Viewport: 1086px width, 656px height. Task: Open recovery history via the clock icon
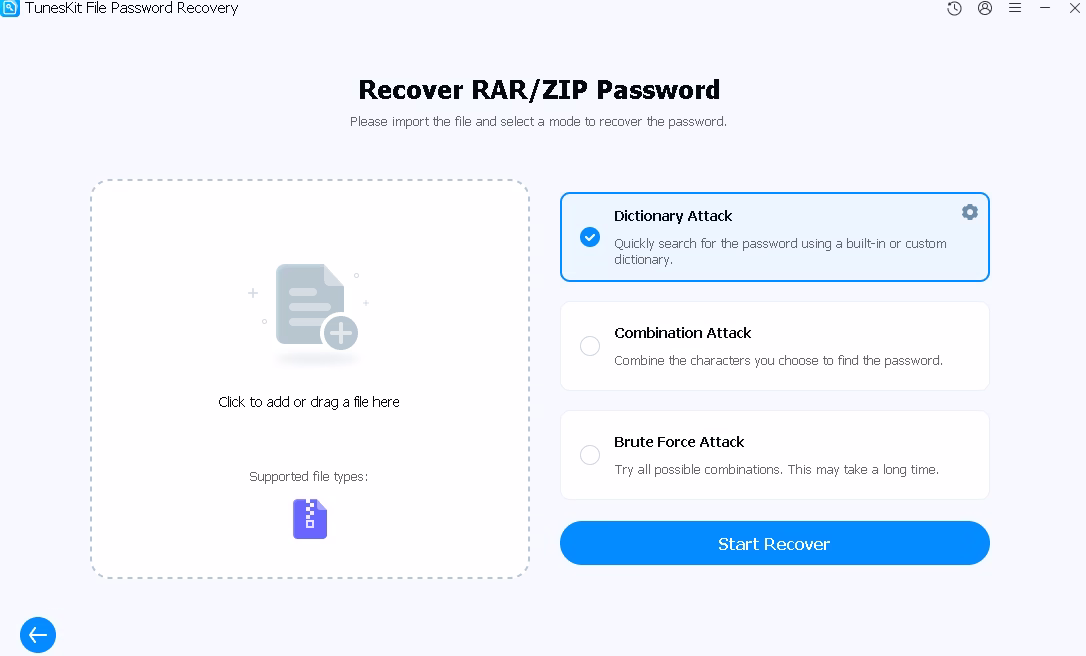coord(953,8)
